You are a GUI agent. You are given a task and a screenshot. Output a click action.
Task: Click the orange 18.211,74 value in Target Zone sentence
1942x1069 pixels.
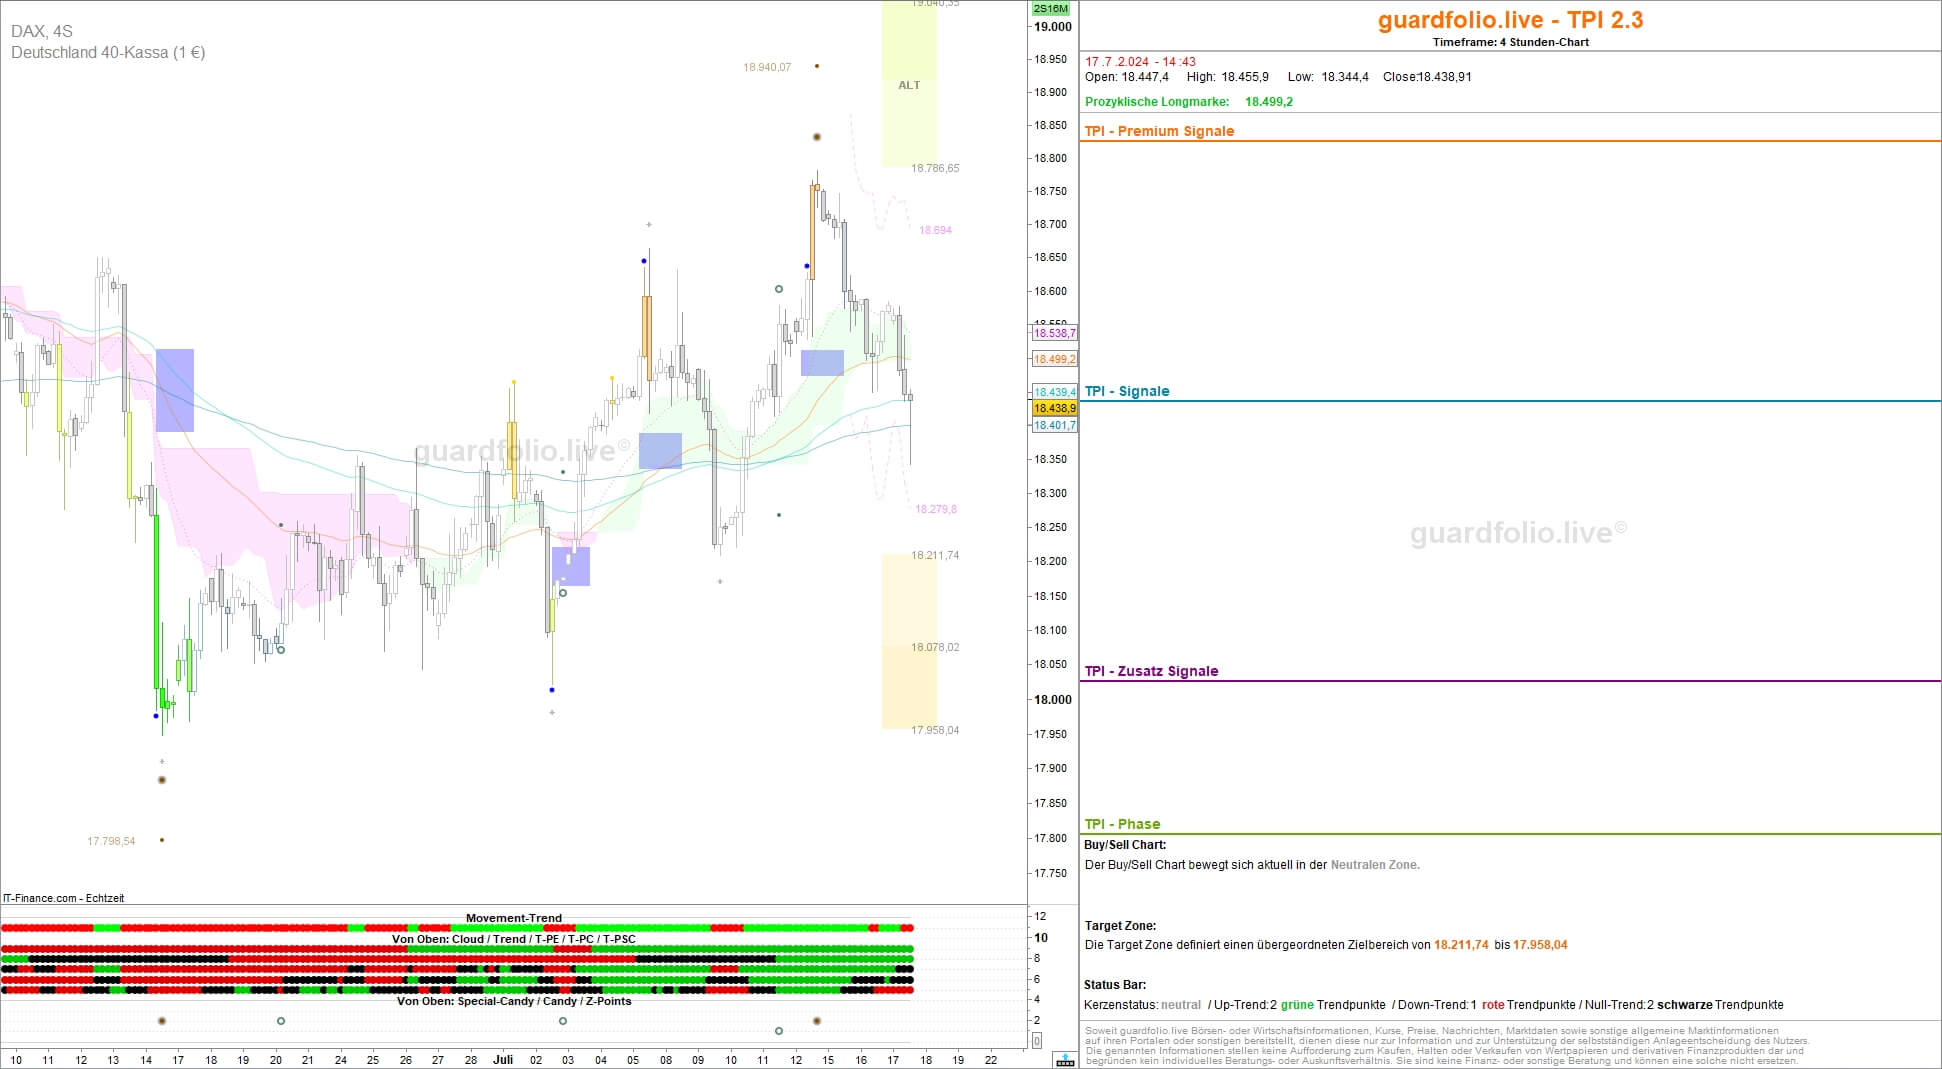(x=1461, y=945)
